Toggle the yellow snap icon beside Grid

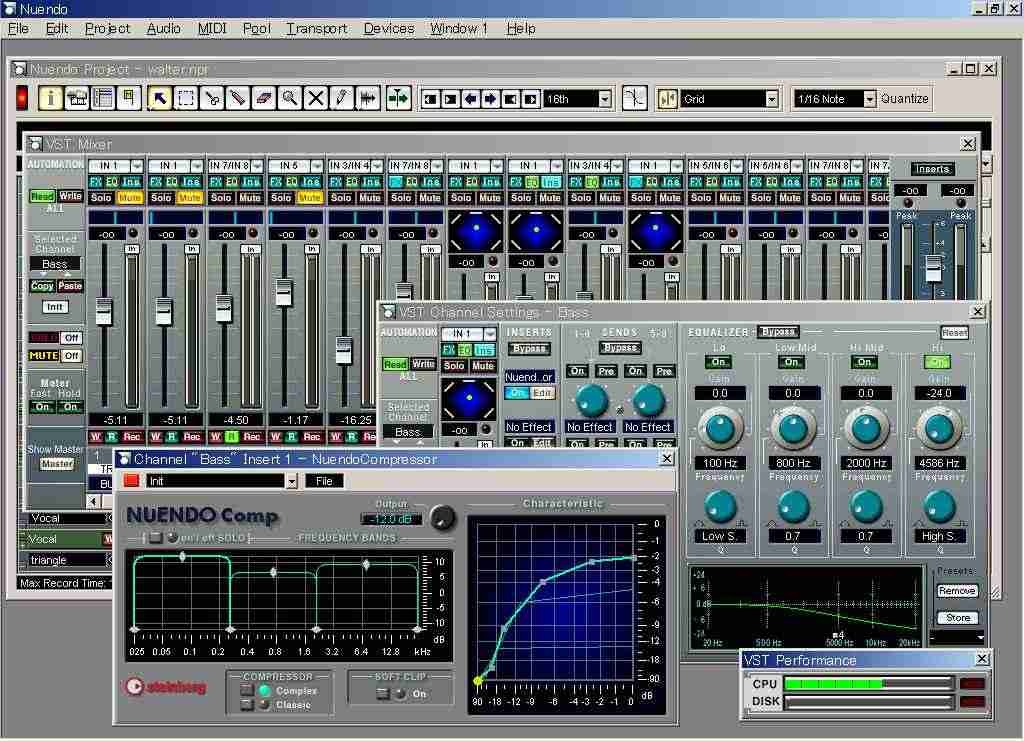pyautogui.click(x=667, y=99)
